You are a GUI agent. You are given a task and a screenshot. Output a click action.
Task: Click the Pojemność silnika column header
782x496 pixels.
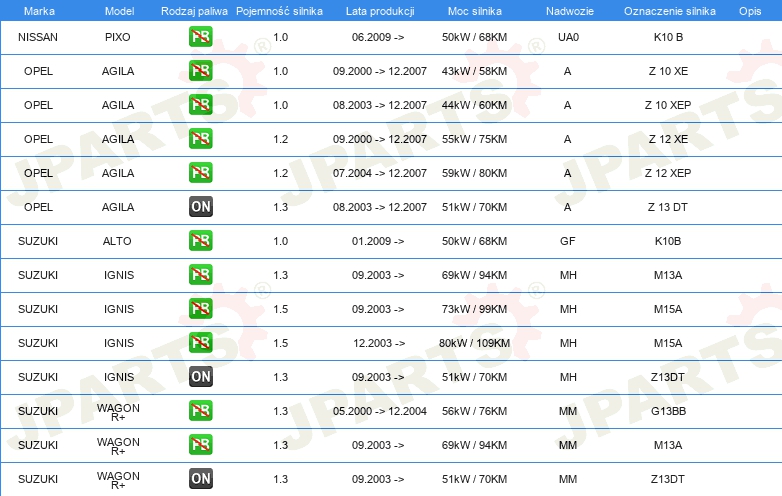point(279,11)
